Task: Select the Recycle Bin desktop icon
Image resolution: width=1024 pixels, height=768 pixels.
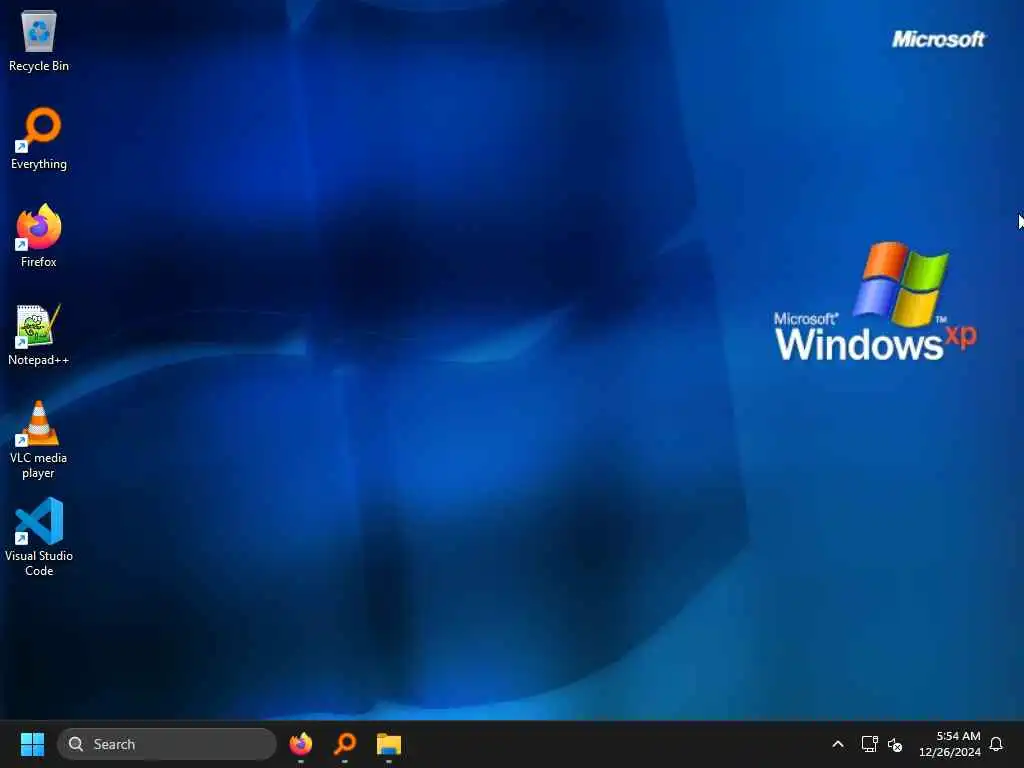Action: [x=39, y=40]
